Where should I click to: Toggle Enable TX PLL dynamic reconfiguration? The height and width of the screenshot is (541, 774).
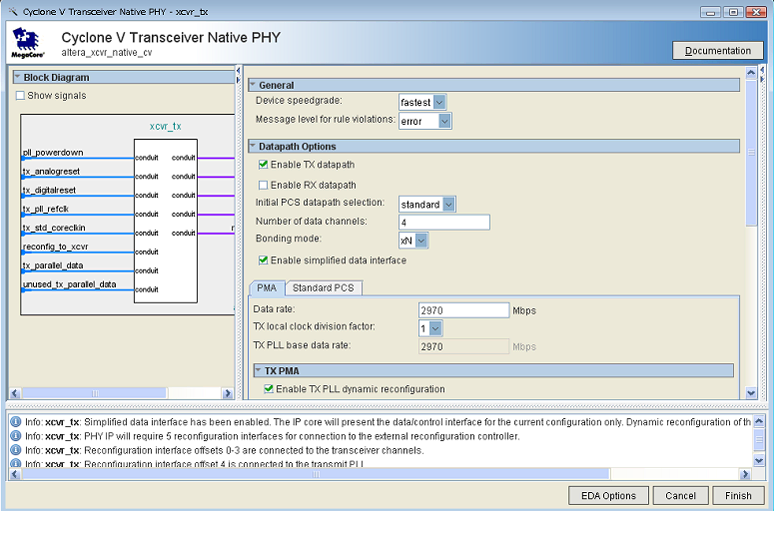[x=269, y=389]
